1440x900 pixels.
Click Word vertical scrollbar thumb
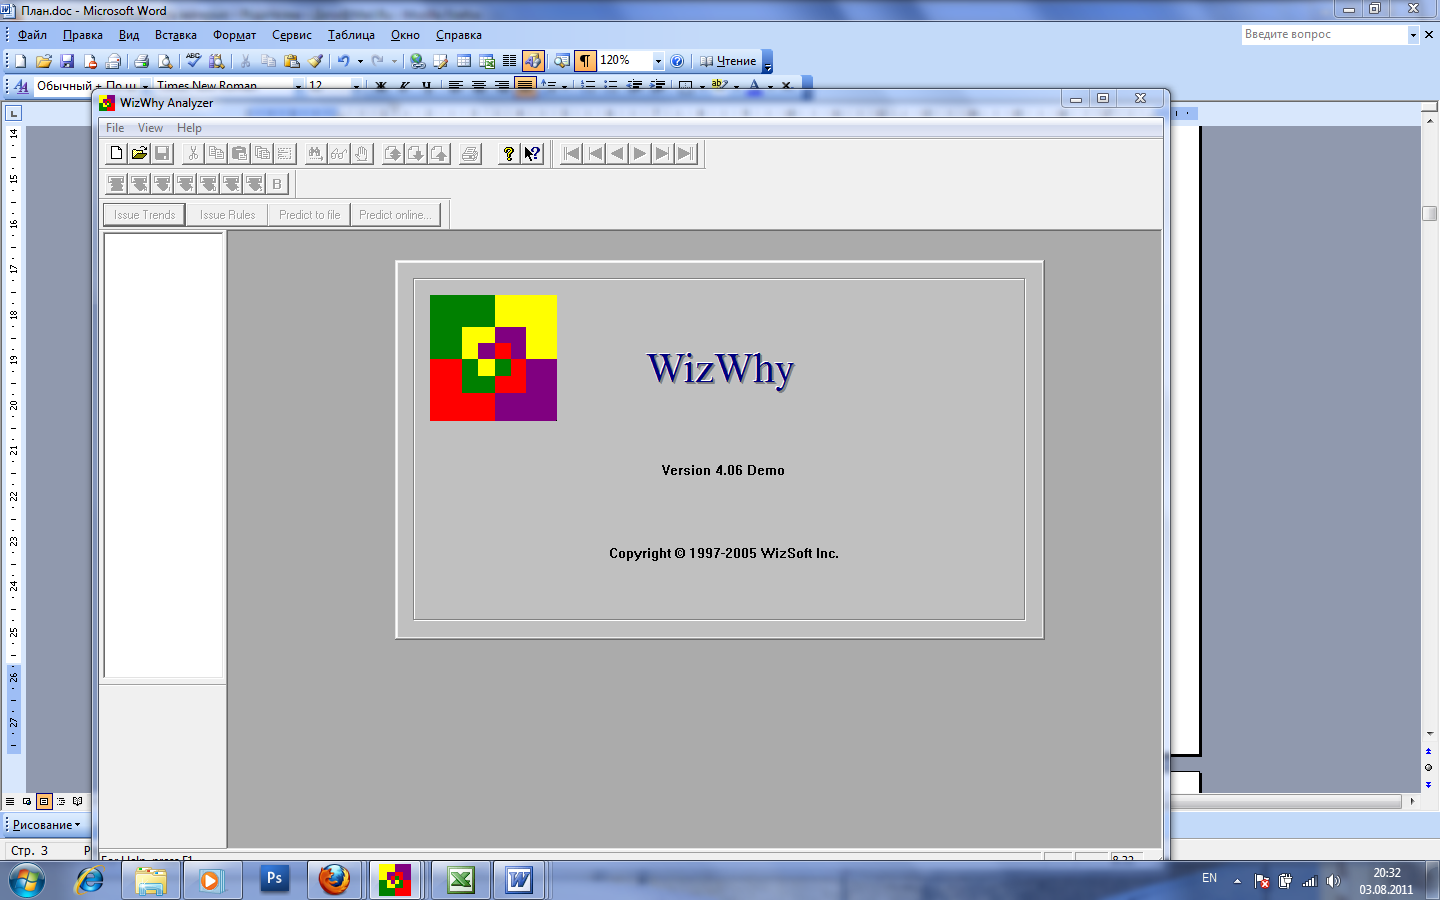tap(1429, 213)
